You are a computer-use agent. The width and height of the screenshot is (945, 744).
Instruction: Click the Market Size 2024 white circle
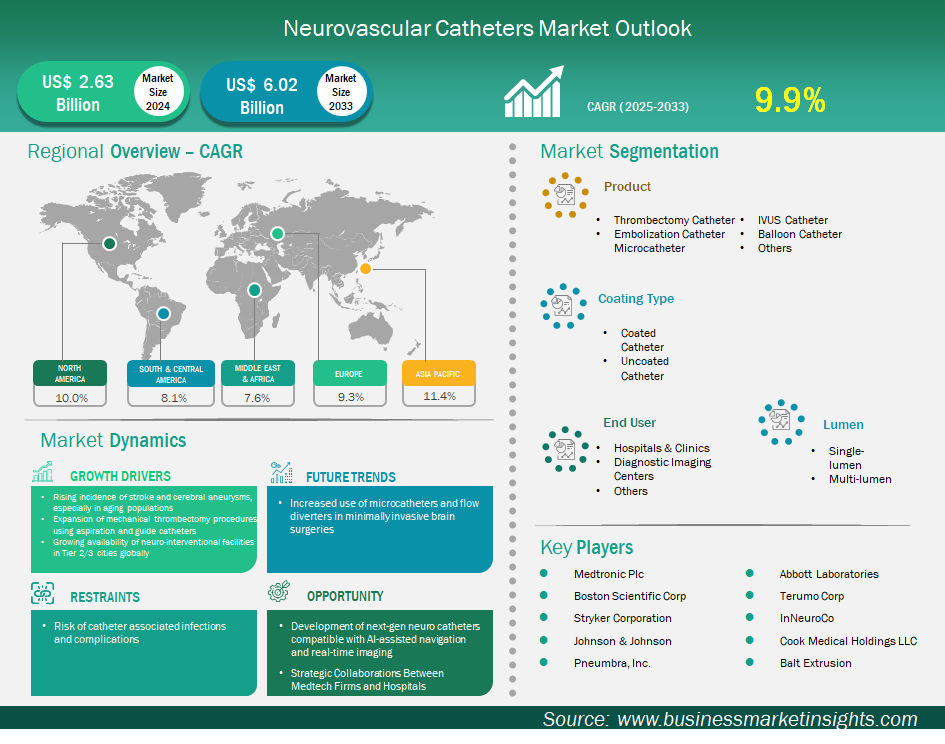[x=158, y=92]
